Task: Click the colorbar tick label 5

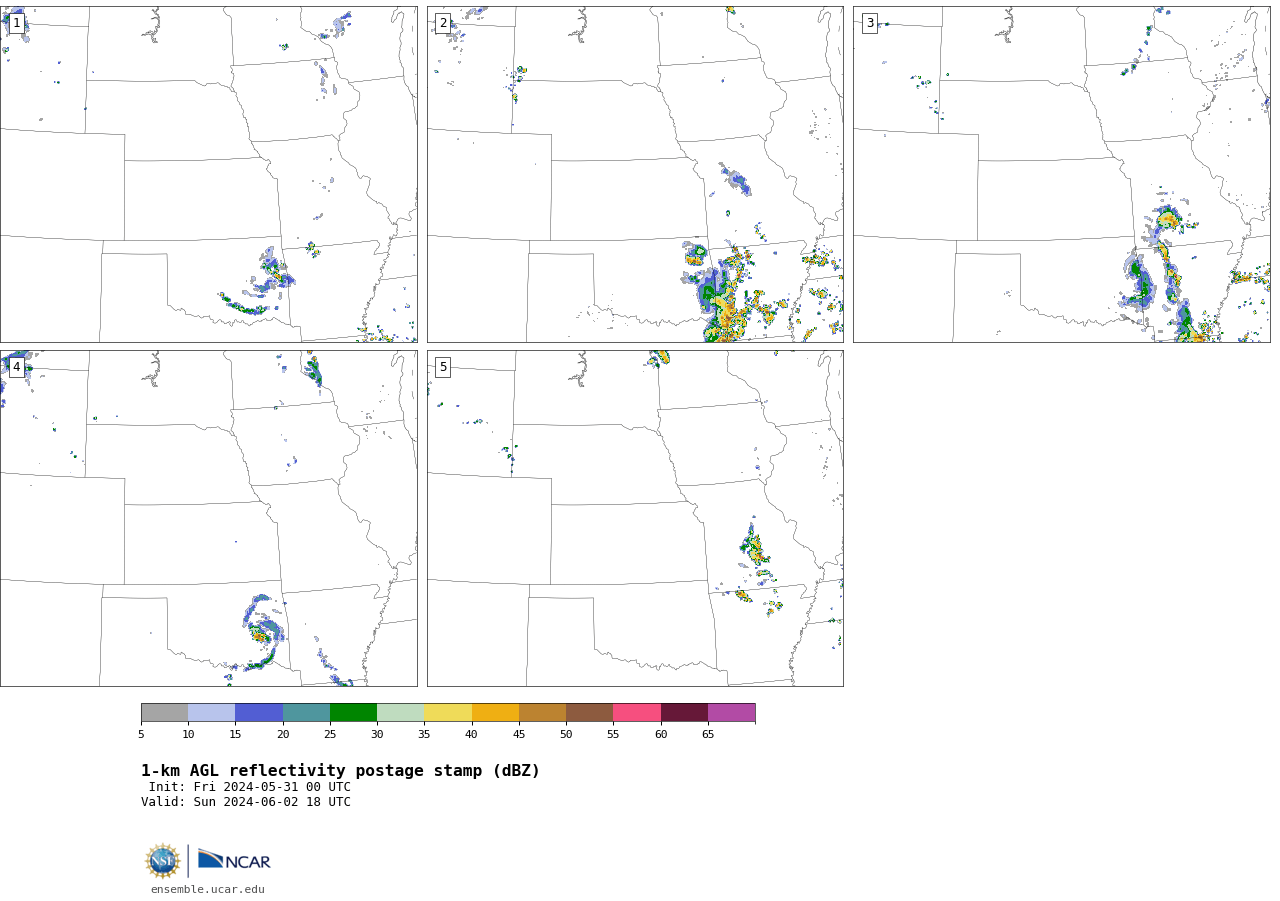Action: tap(141, 735)
